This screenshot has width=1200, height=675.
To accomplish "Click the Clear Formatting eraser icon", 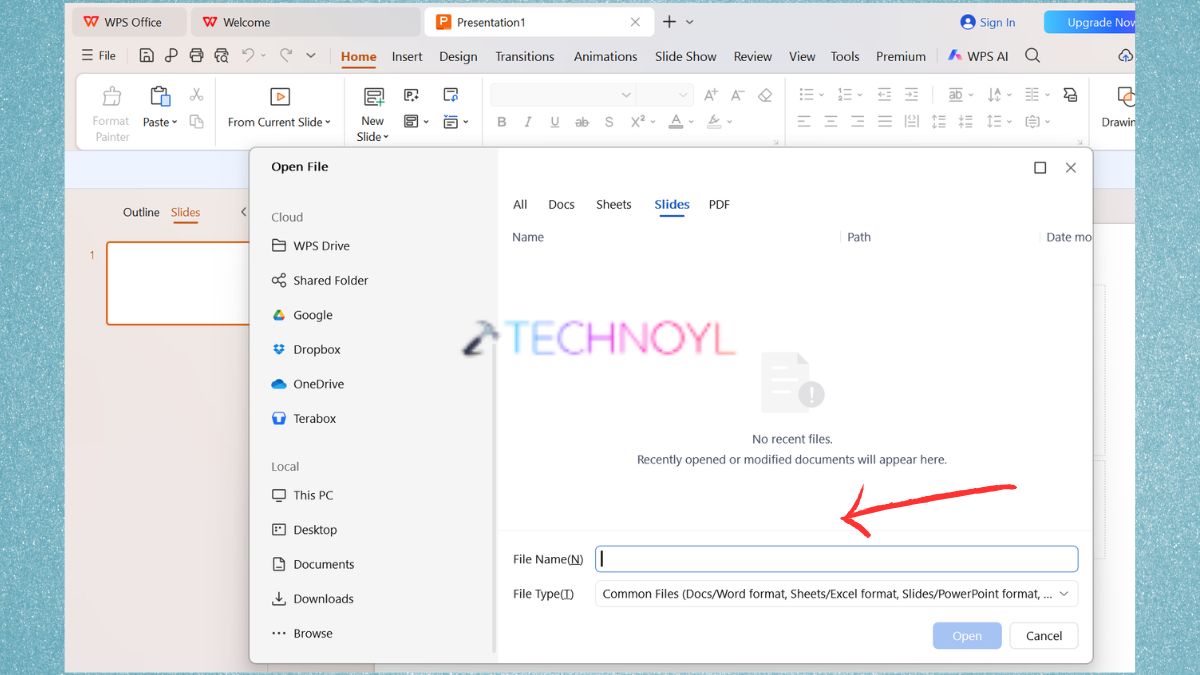I will tap(765, 95).
